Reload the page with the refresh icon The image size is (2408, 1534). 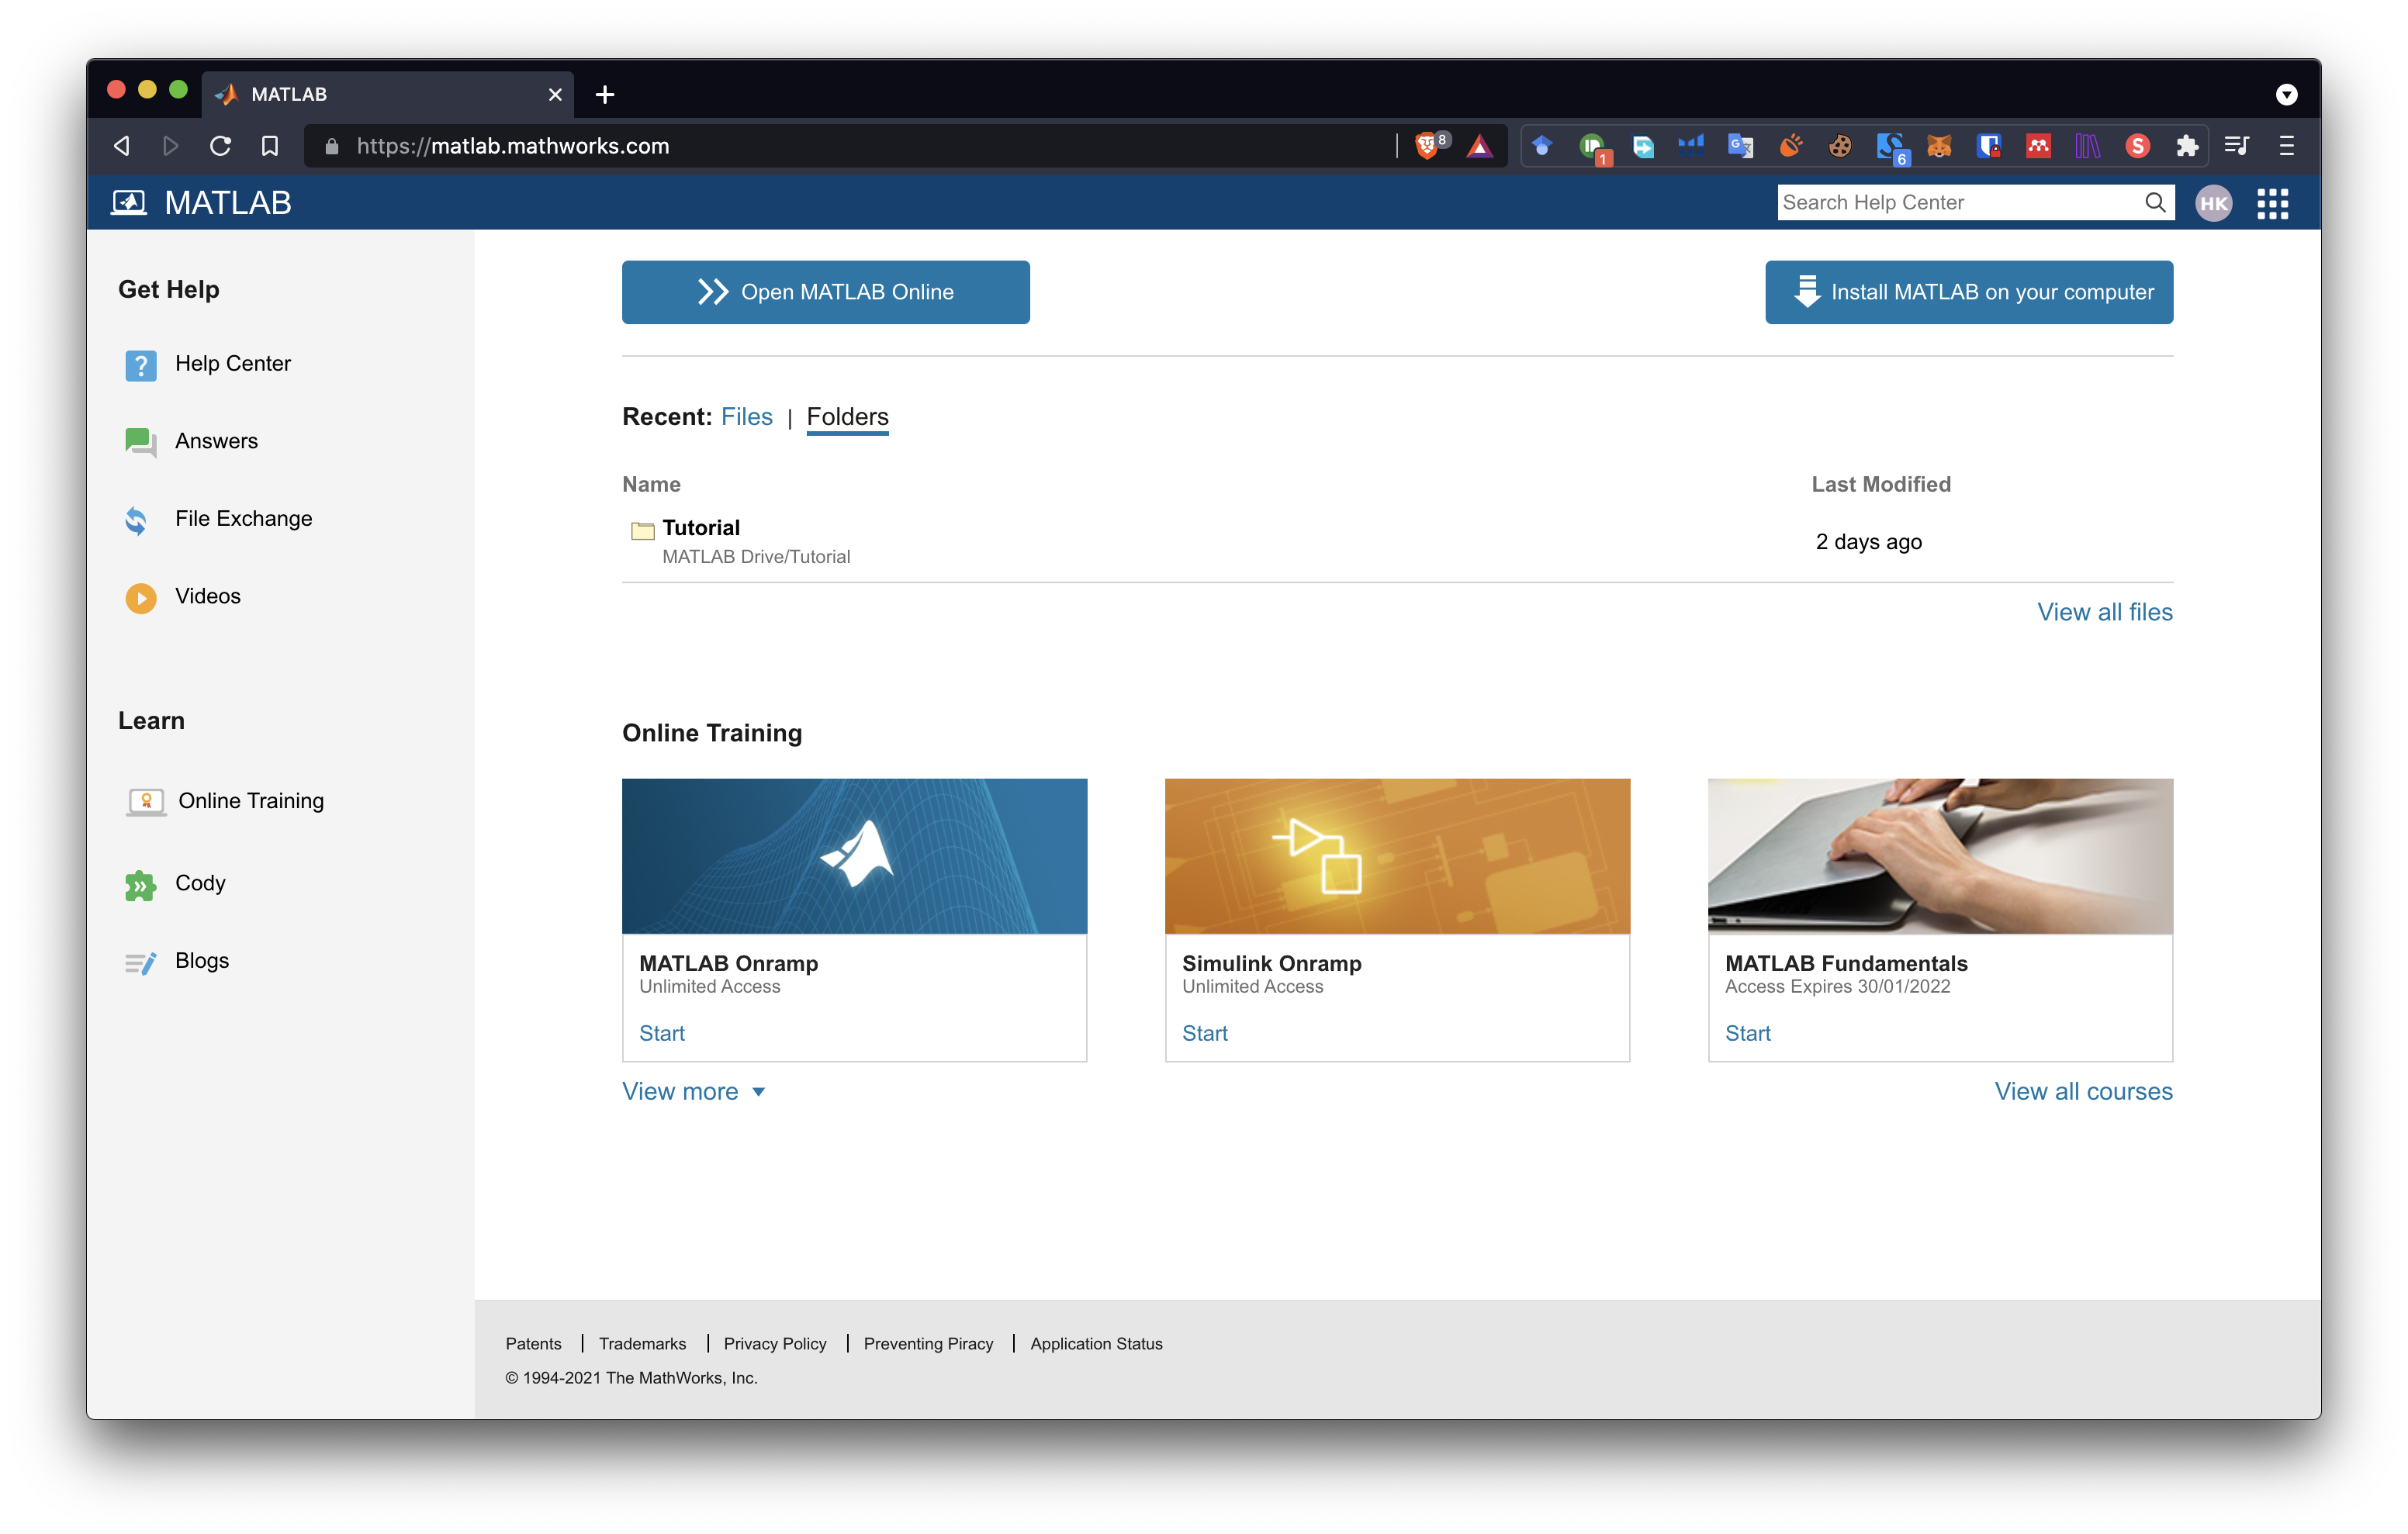(x=220, y=146)
